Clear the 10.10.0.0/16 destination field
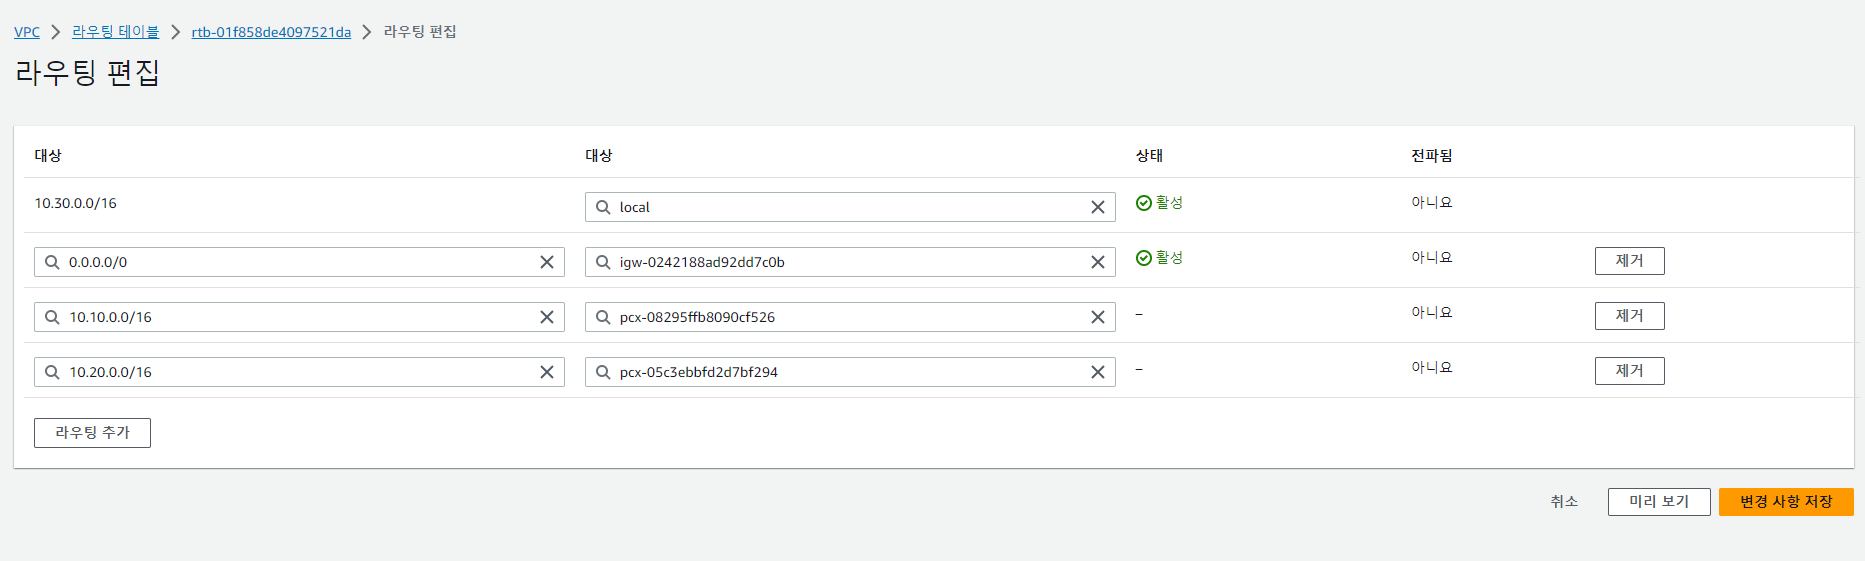1865x561 pixels. 547,317
